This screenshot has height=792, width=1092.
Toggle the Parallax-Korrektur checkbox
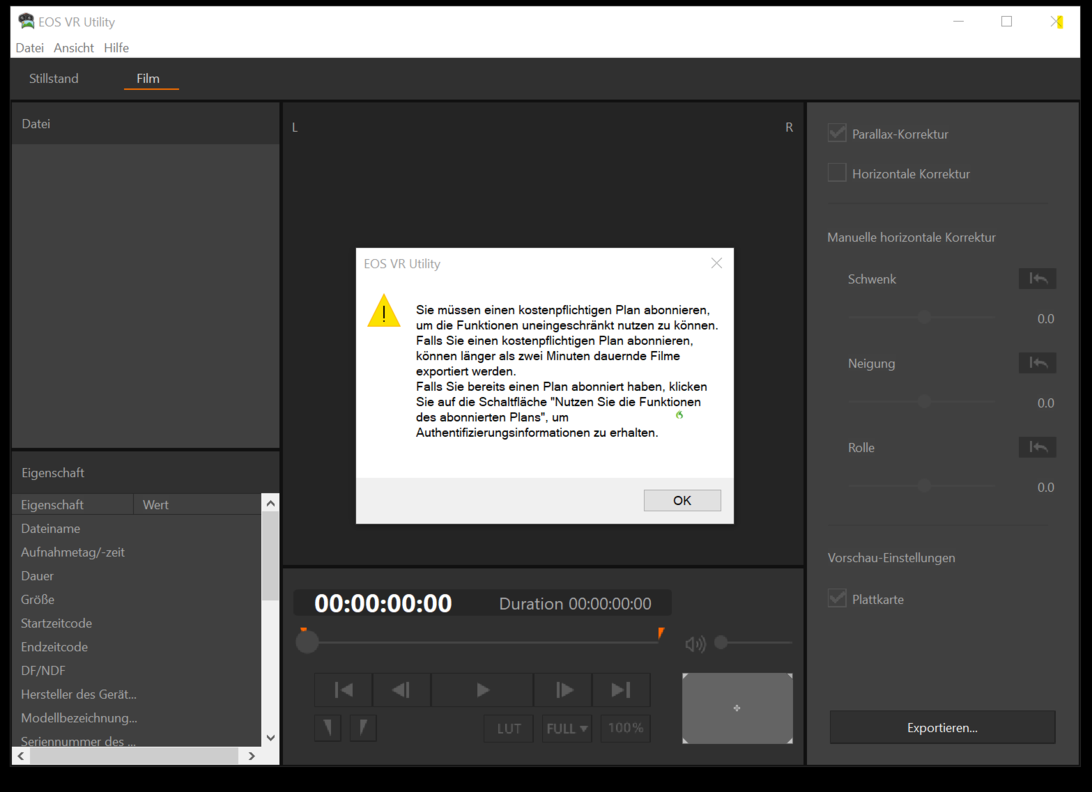click(x=837, y=133)
